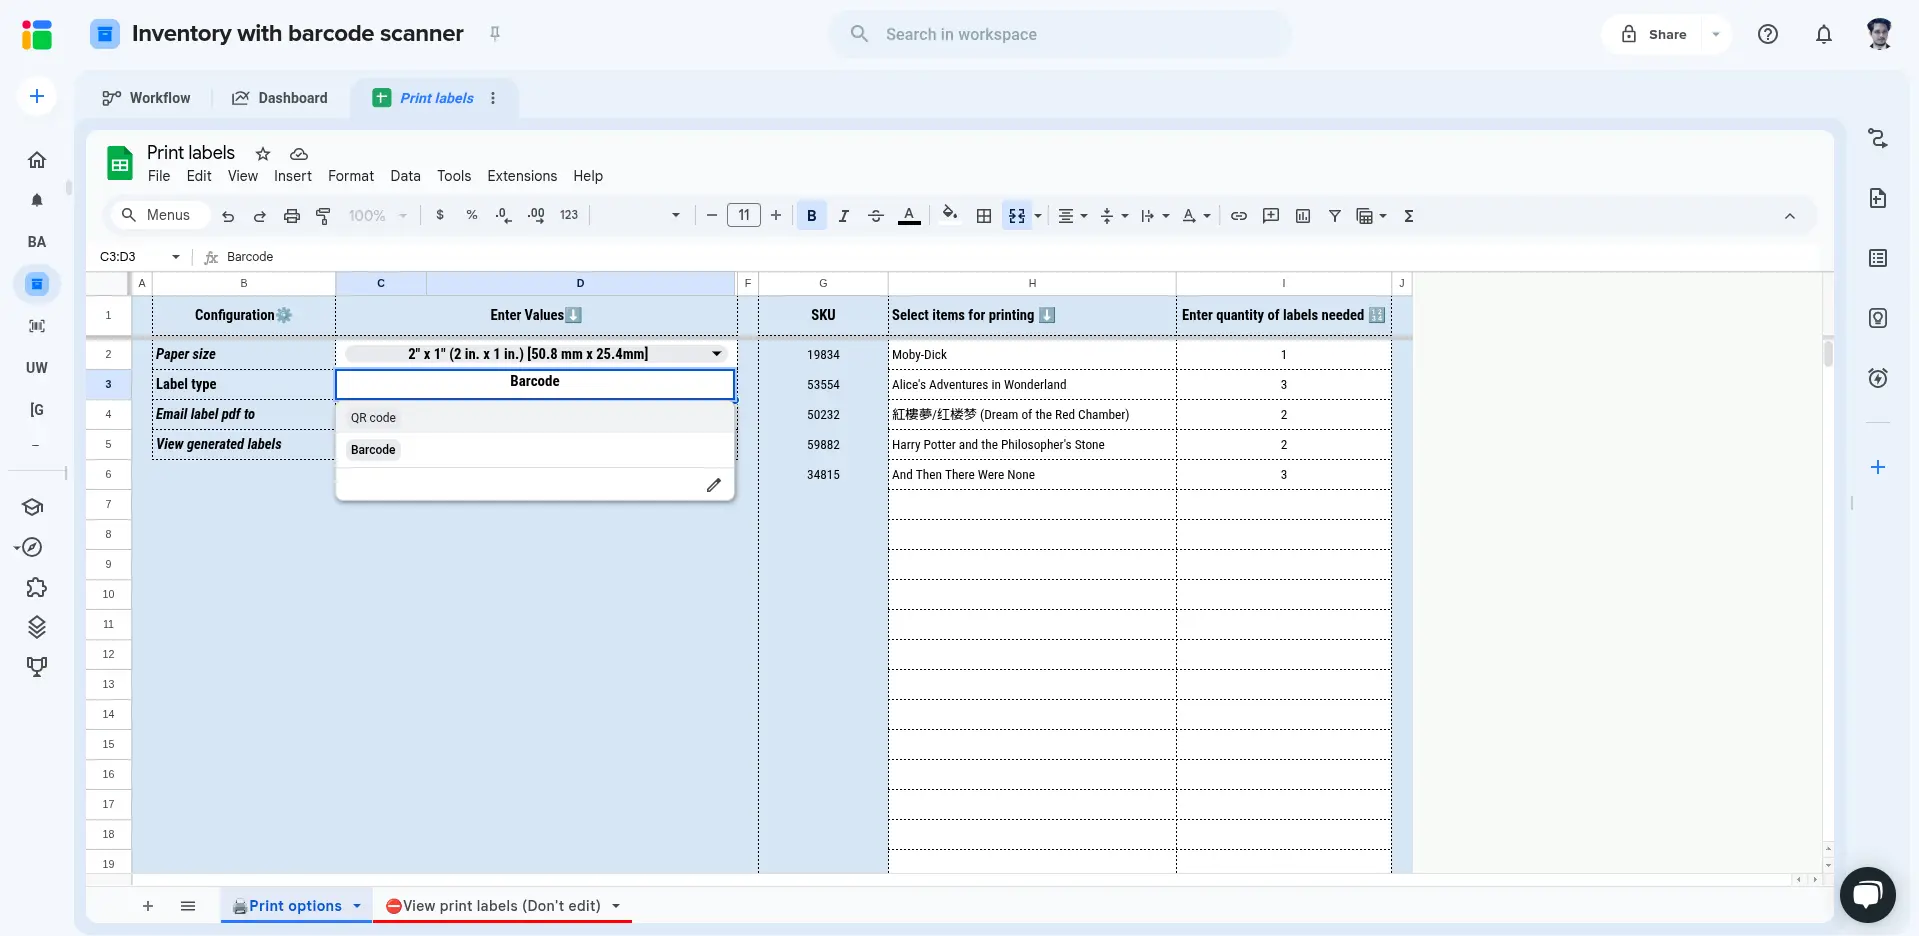This screenshot has height=936, width=1919.
Task: Open the Borders tool
Action: pyautogui.click(x=984, y=216)
